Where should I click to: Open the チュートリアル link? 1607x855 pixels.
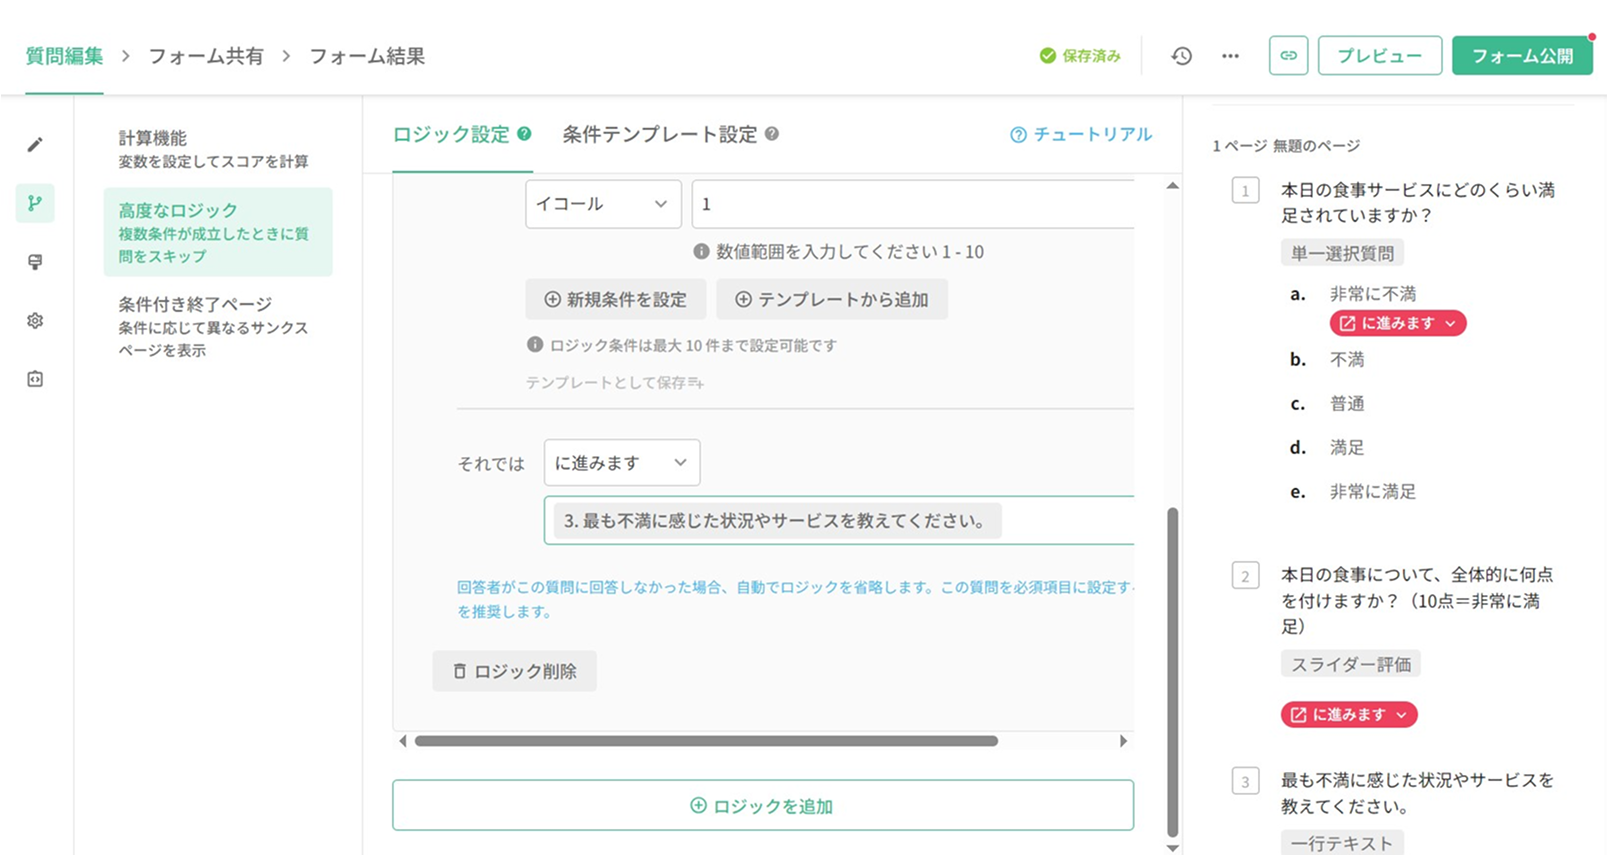pos(1081,134)
